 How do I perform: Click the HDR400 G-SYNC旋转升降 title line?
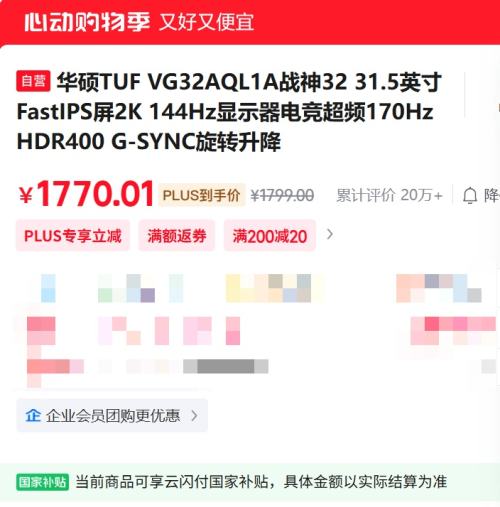click(x=149, y=142)
